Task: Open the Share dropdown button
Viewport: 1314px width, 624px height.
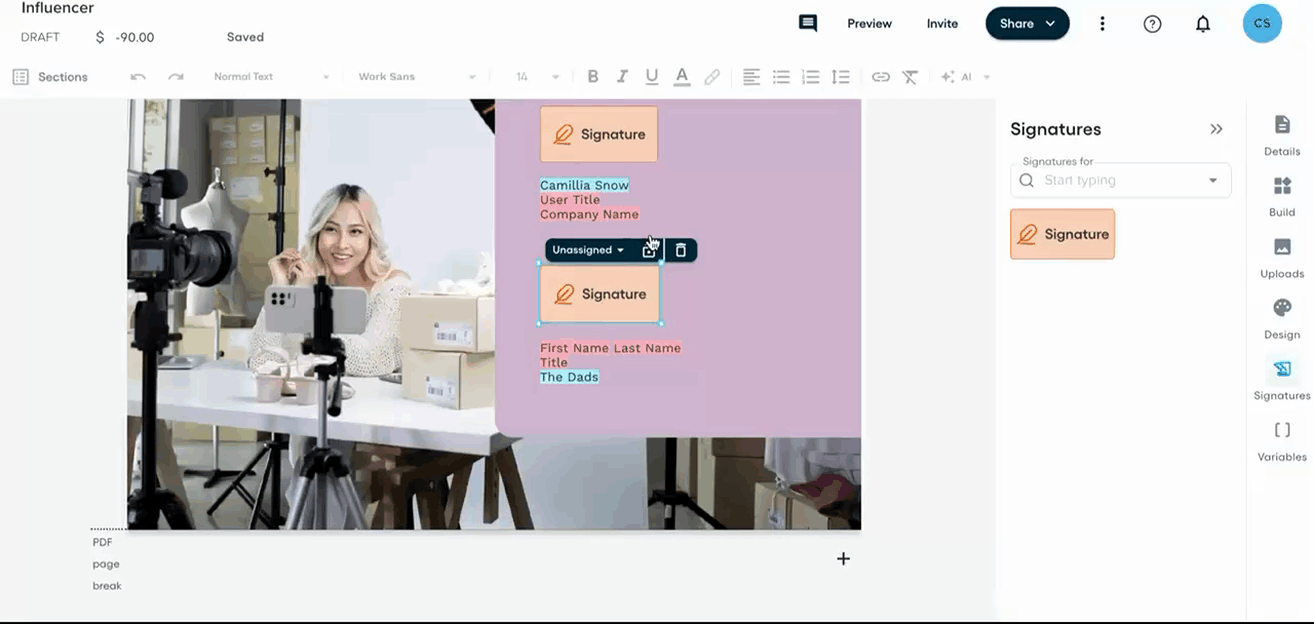Action: [1027, 23]
